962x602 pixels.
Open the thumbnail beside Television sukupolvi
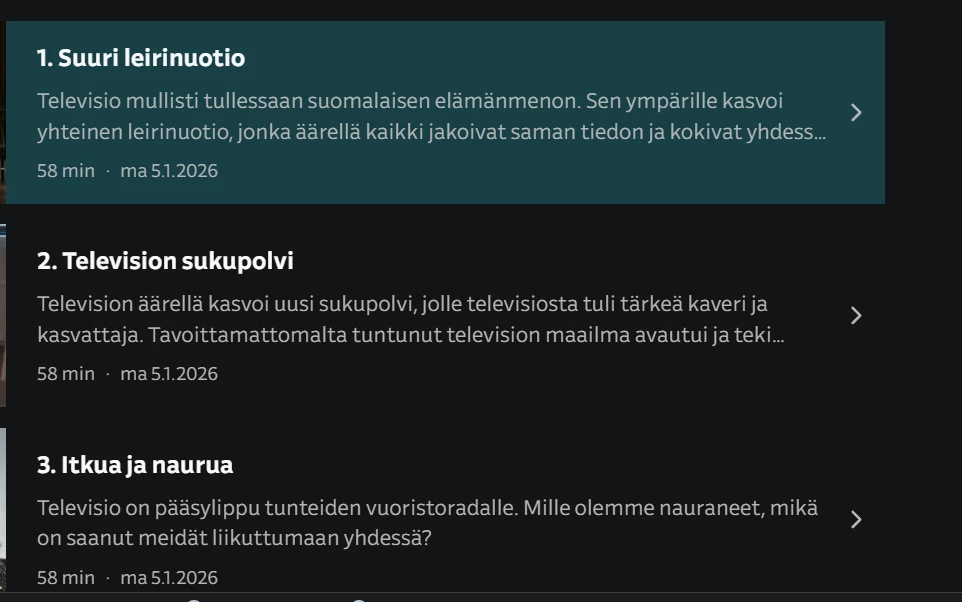(x=3, y=315)
